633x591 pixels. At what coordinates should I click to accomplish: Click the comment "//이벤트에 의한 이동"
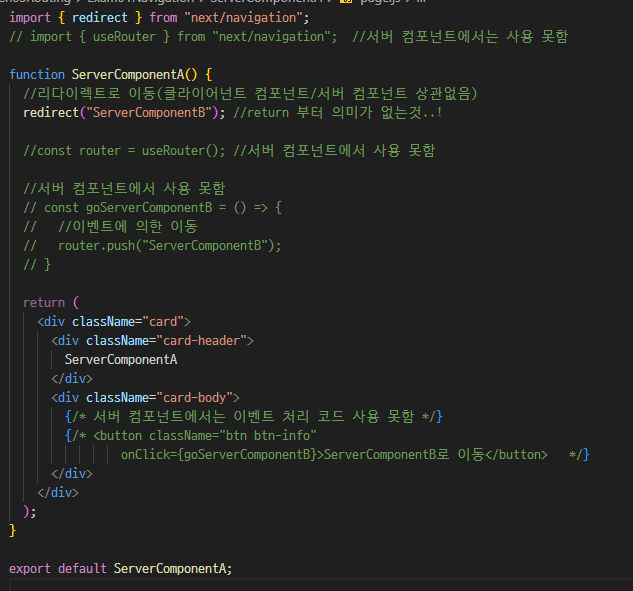tap(128, 226)
